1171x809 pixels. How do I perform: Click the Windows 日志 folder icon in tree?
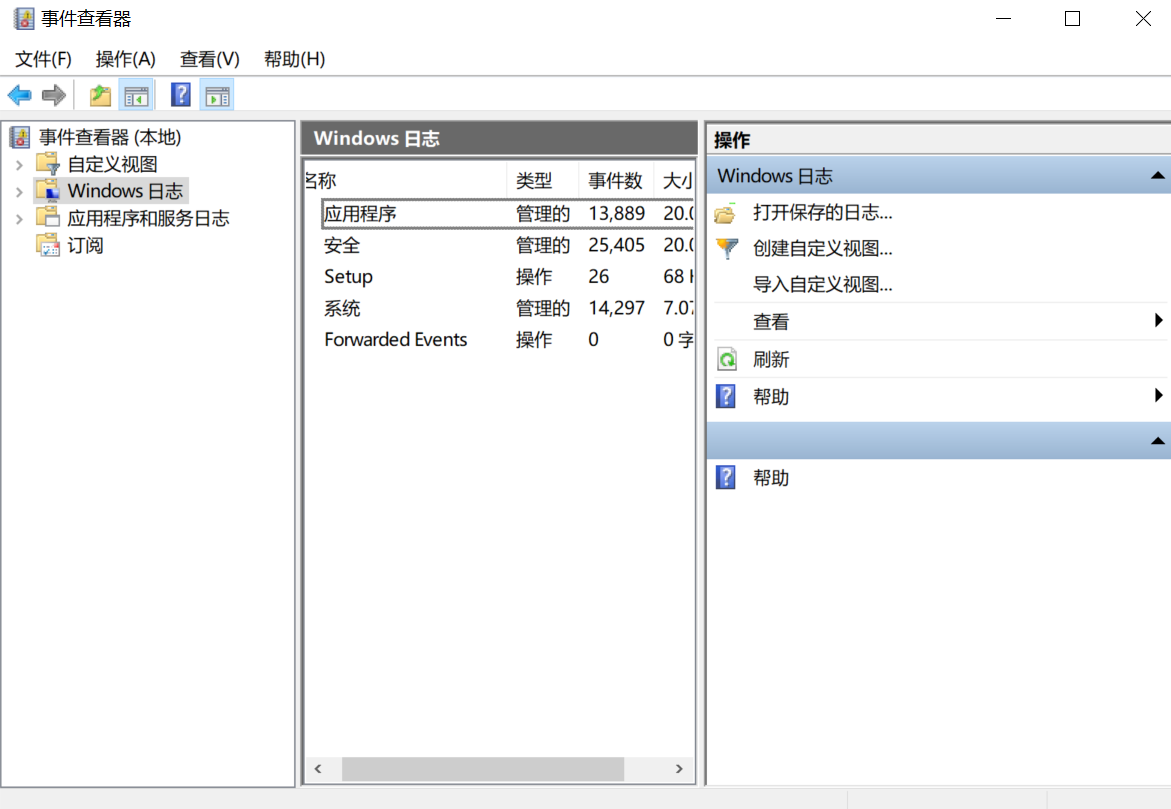pyautogui.click(x=48, y=190)
